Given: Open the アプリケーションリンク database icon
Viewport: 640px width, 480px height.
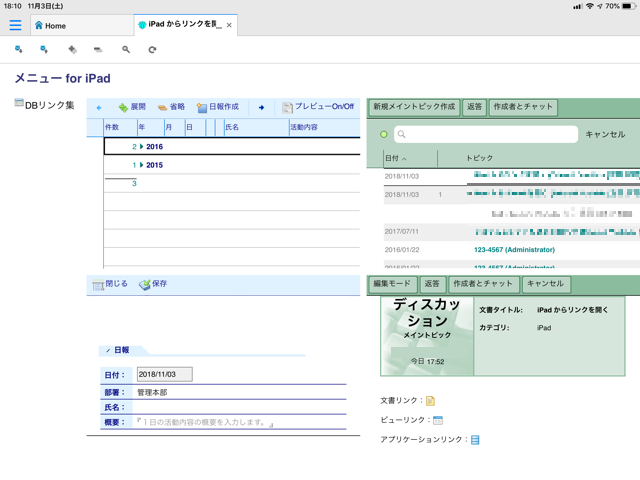Looking at the screenshot, I should point(475,440).
